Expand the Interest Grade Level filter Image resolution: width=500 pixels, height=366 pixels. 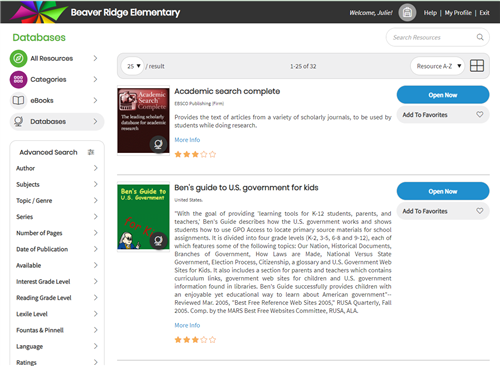point(57,281)
